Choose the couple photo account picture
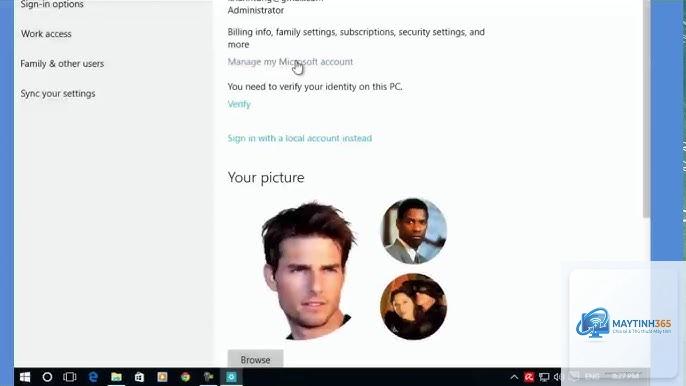 [x=414, y=307]
